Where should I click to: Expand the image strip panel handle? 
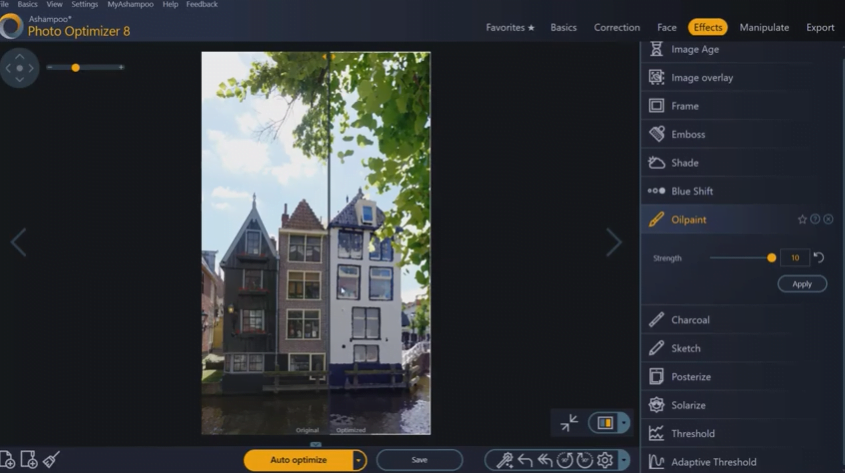[x=316, y=444]
